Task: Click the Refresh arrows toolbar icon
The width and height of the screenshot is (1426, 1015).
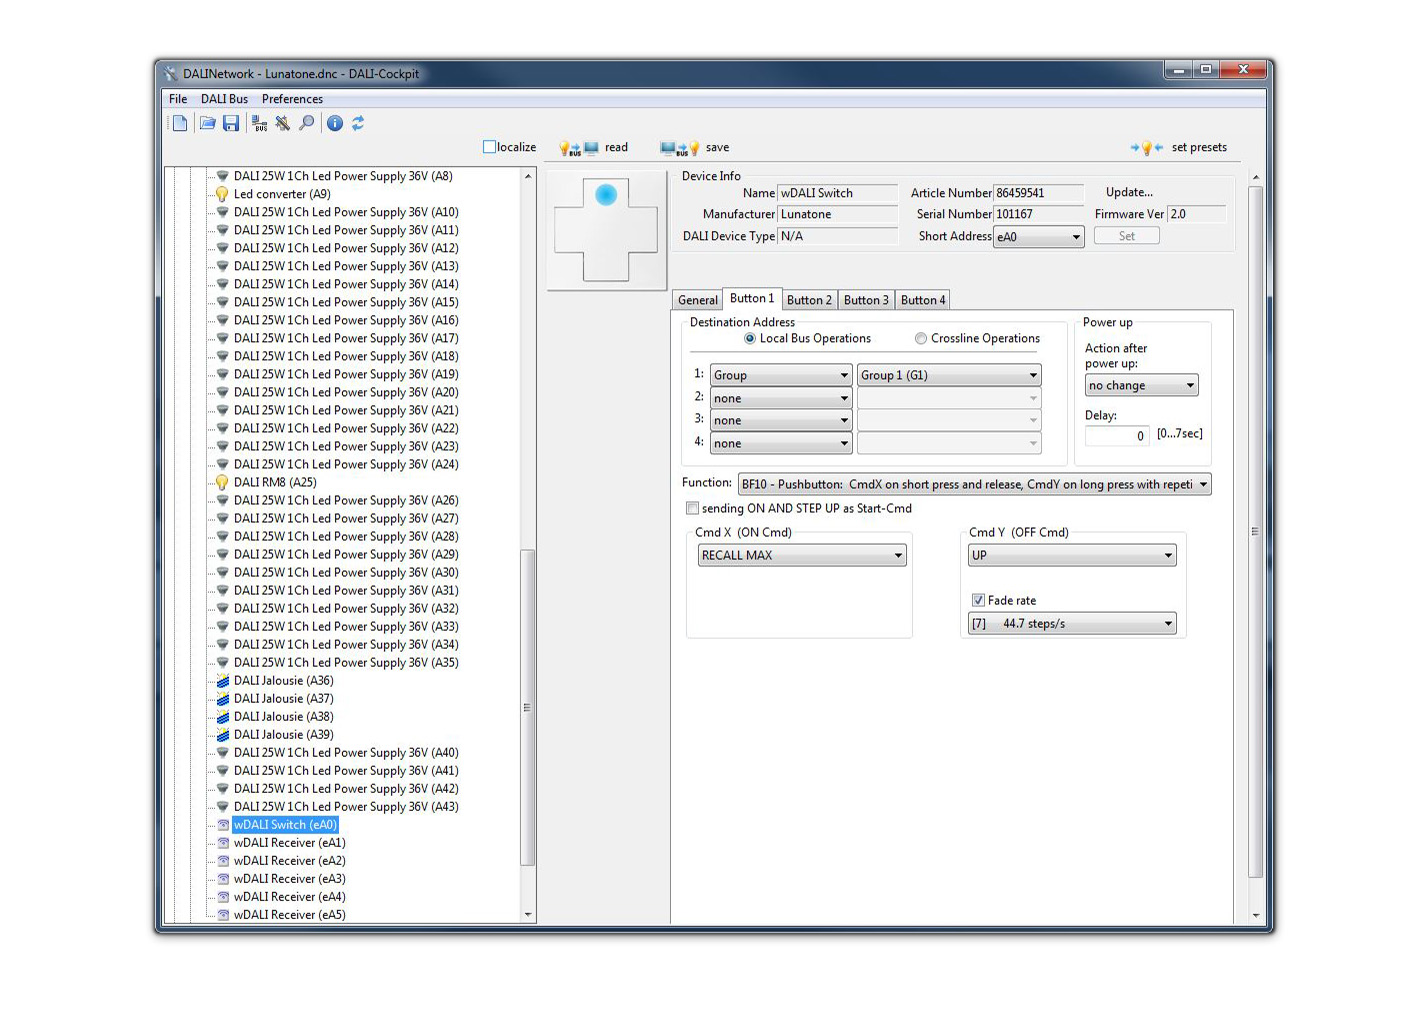Action: point(358,123)
